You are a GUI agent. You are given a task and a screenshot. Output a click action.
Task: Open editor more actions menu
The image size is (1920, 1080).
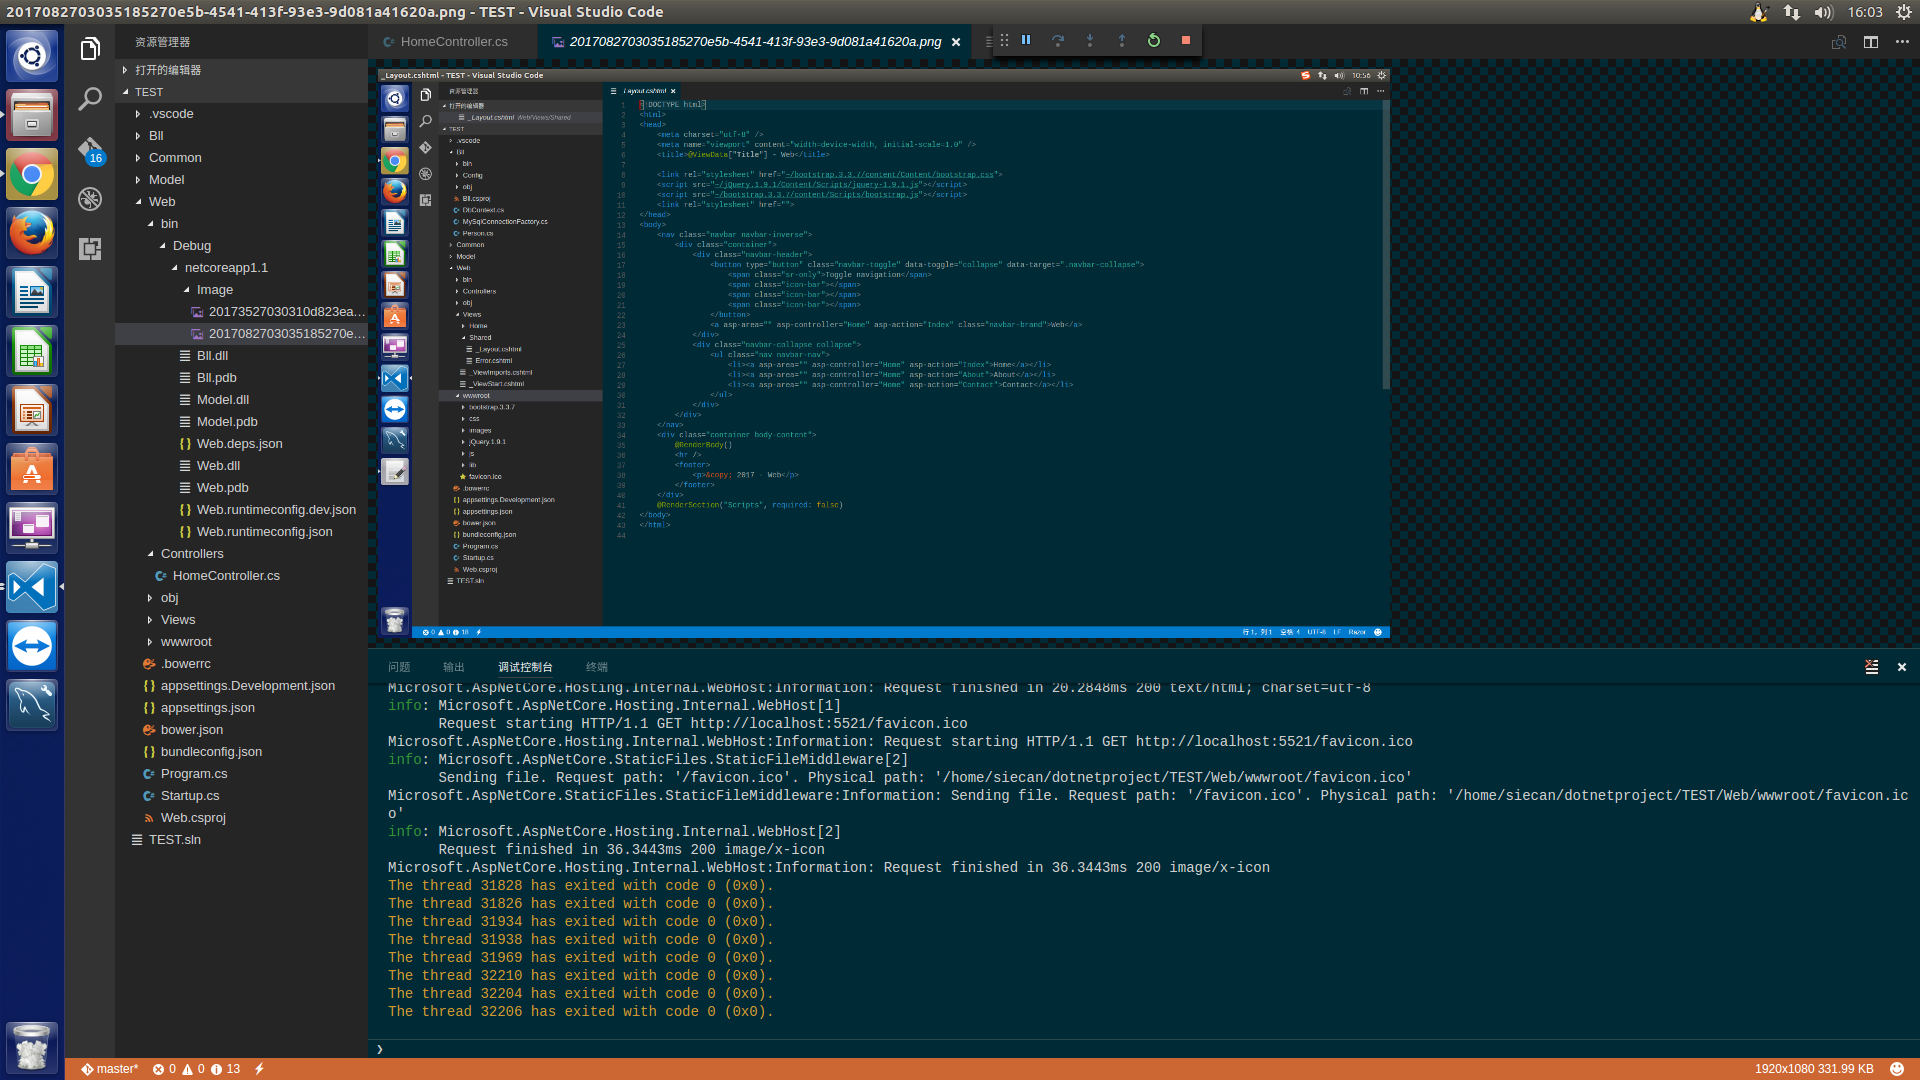pos(1902,42)
